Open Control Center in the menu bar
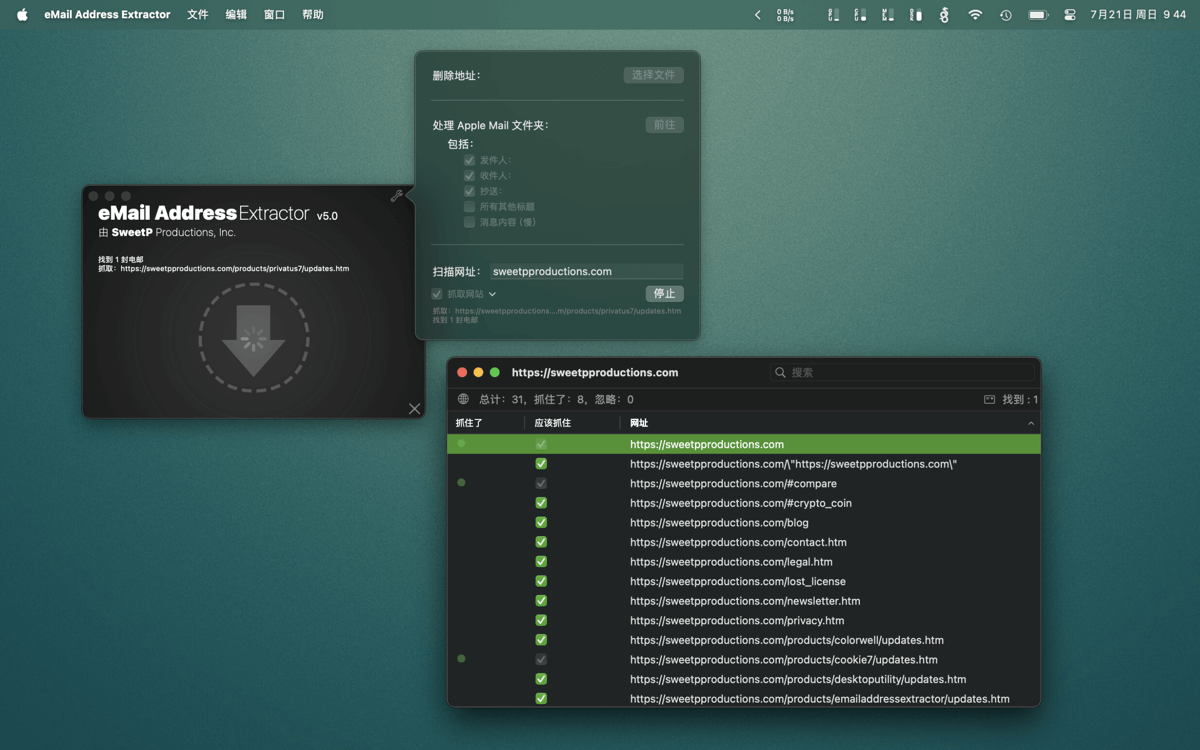 tap(1070, 15)
